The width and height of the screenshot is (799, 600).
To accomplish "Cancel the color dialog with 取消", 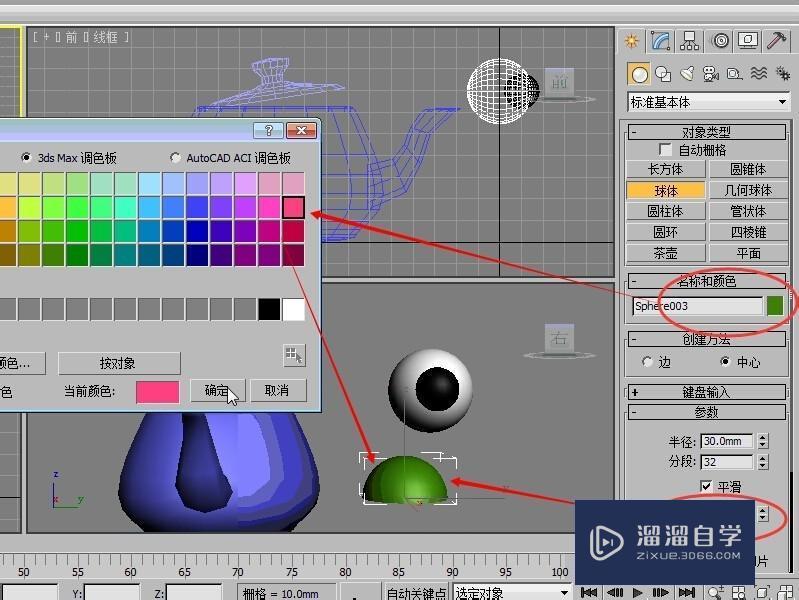I will click(278, 390).
